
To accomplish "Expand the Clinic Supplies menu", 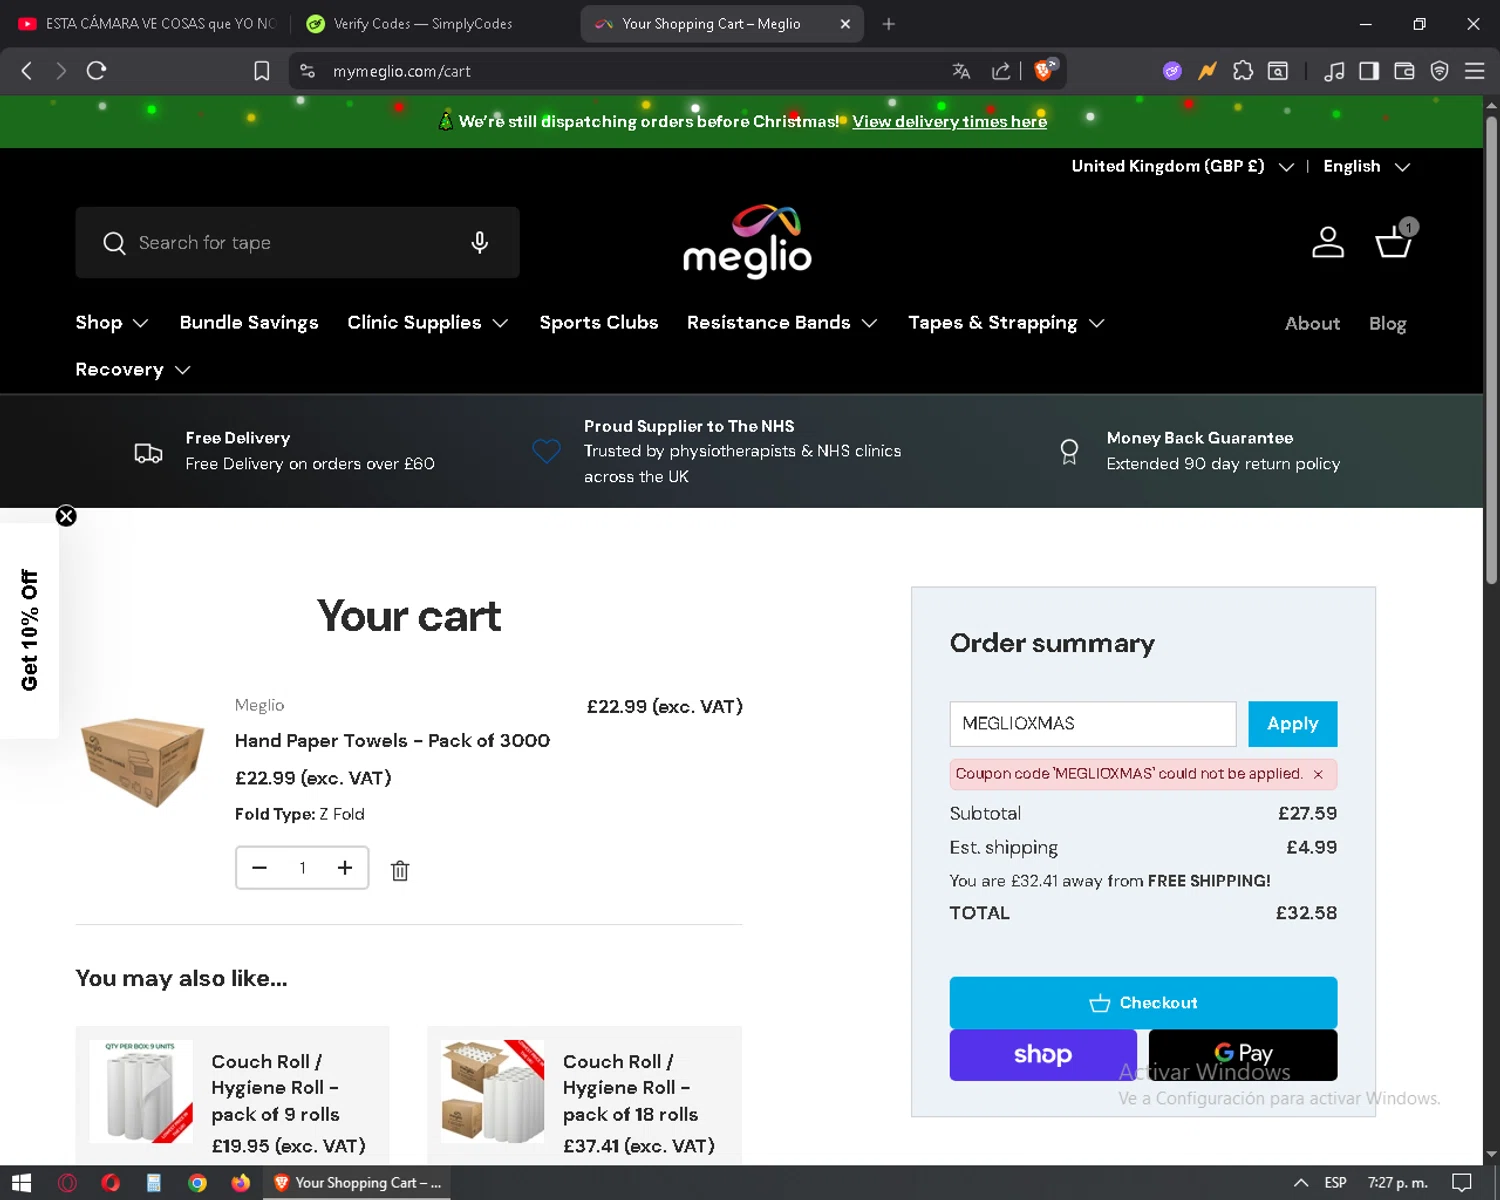I will 428,323.
